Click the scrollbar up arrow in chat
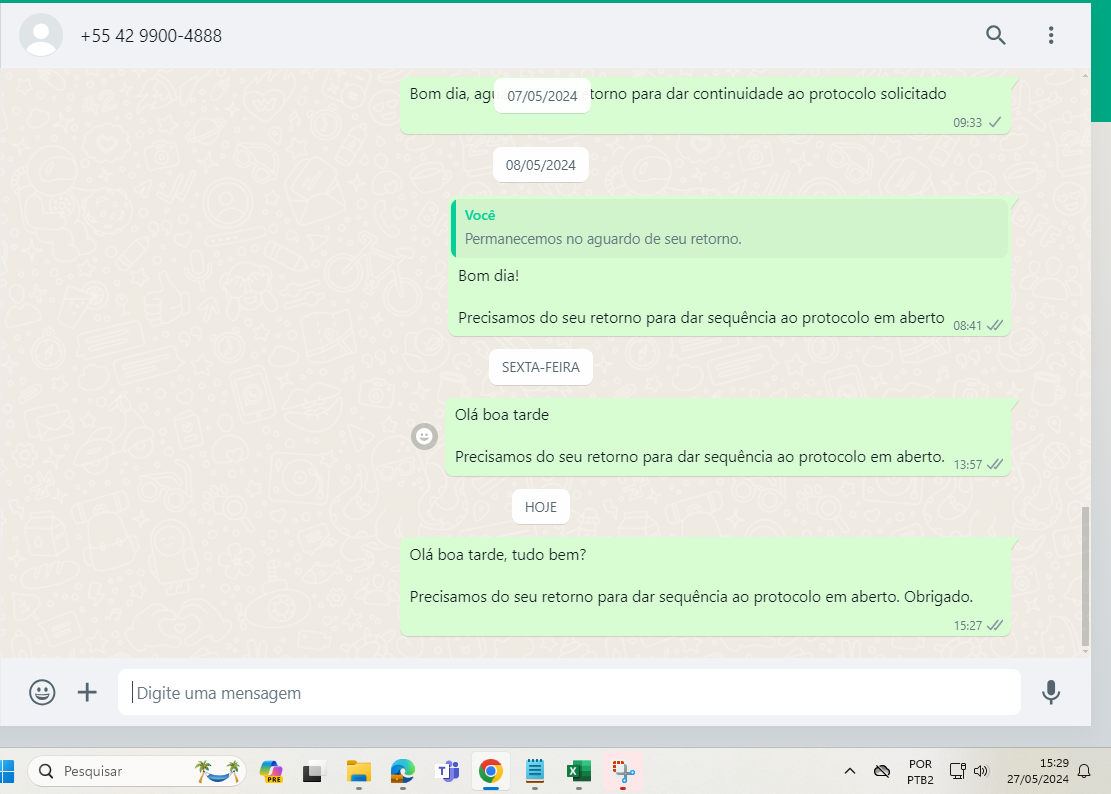This screenshot has width=1111, height=794. coord(1085,74)
